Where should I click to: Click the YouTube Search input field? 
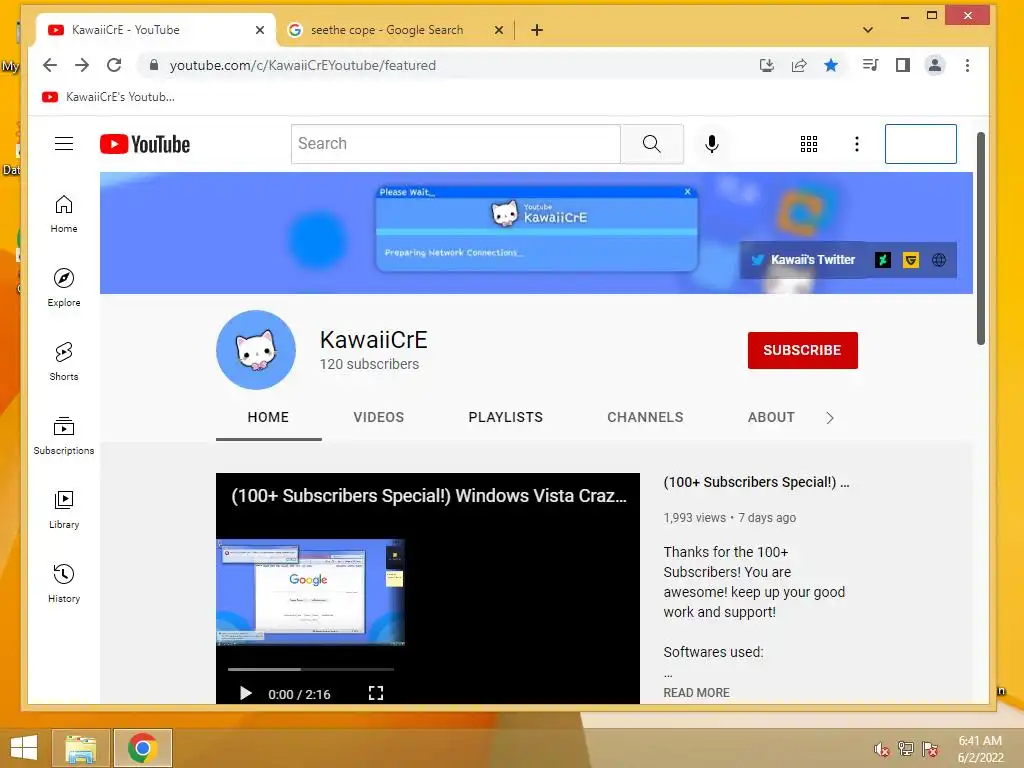coord(456,144)
